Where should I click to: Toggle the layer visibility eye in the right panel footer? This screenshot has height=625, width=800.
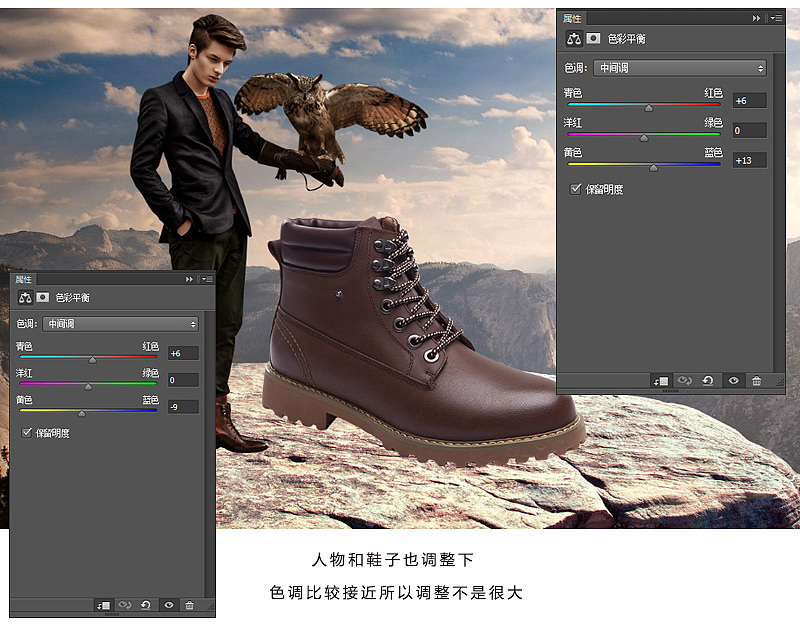(734, 381)
